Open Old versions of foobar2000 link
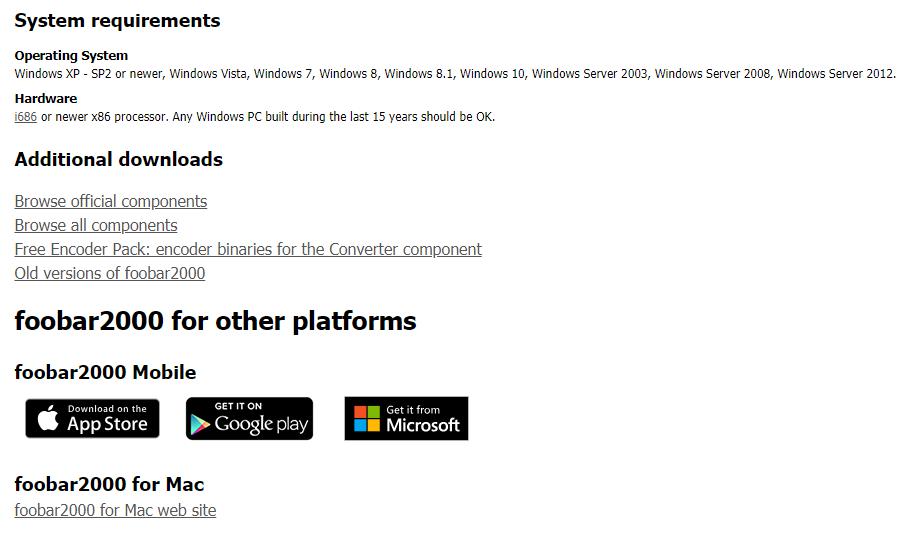Screen dimensions: 923x533 (109, 273)
